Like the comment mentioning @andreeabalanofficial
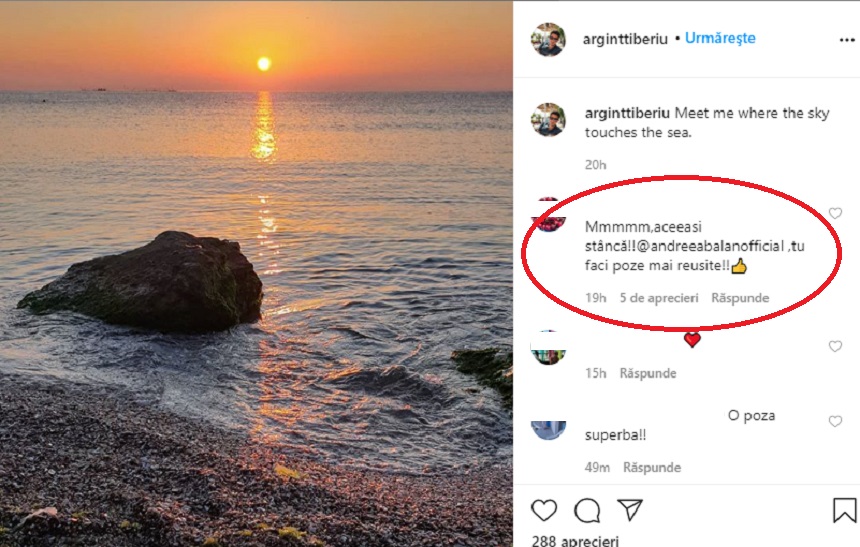Viewport: 860px width, 547px height. pyautogui.click(x=835, y=213)
